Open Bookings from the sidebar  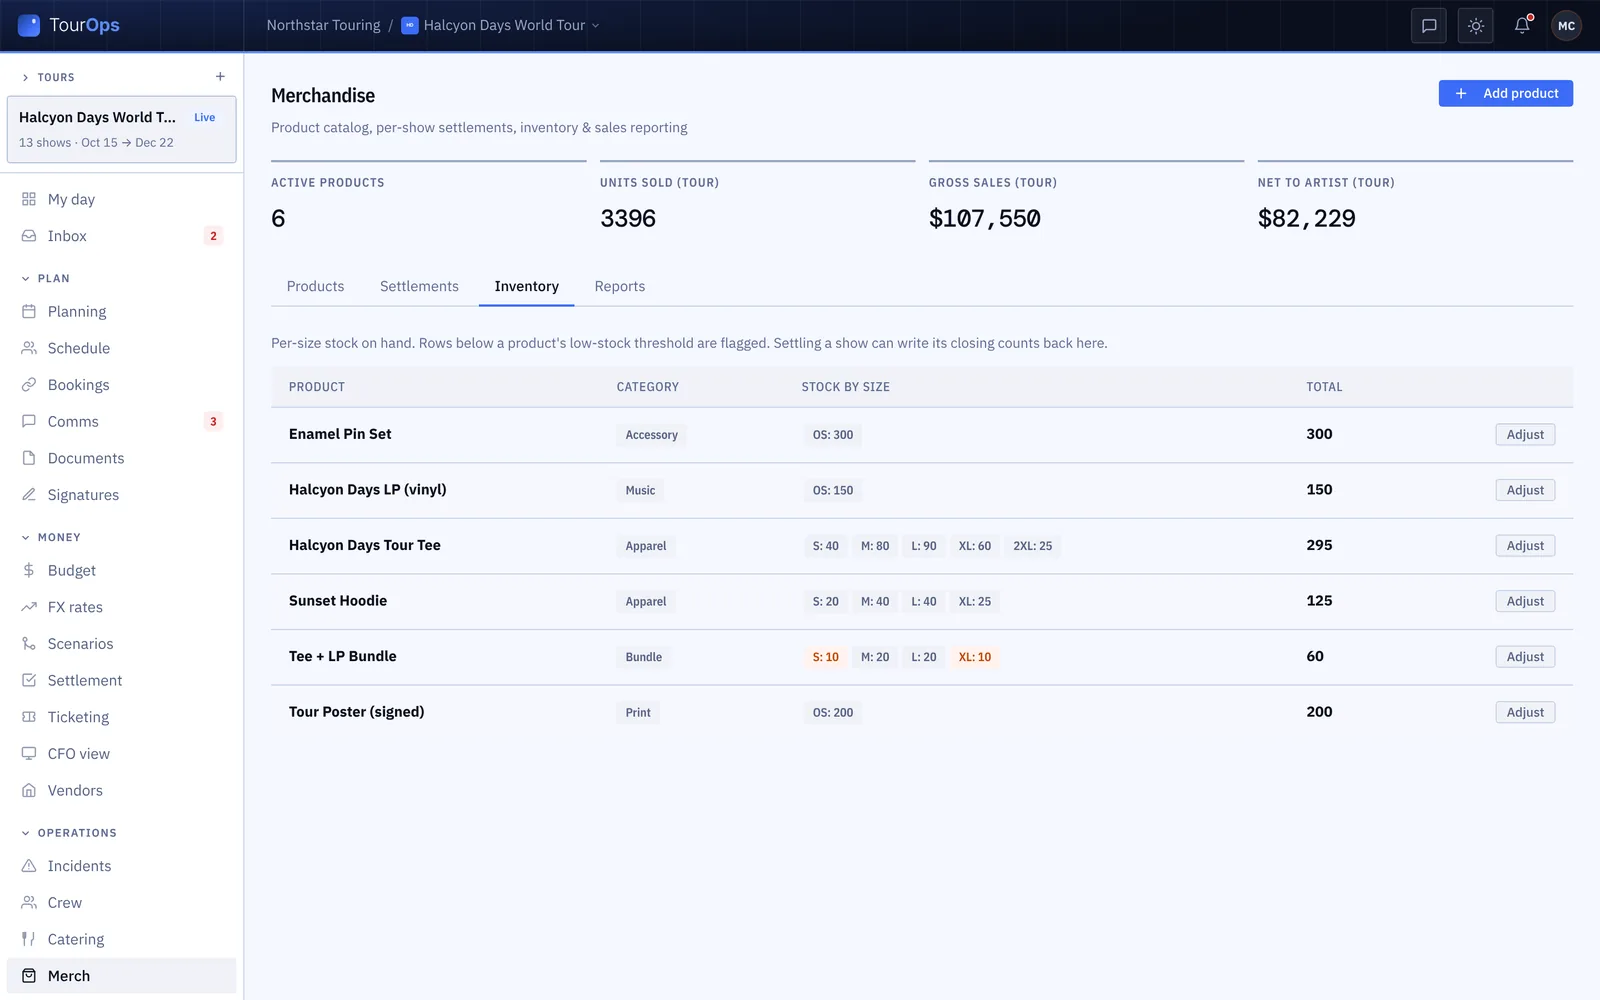[x=121, y=385]
